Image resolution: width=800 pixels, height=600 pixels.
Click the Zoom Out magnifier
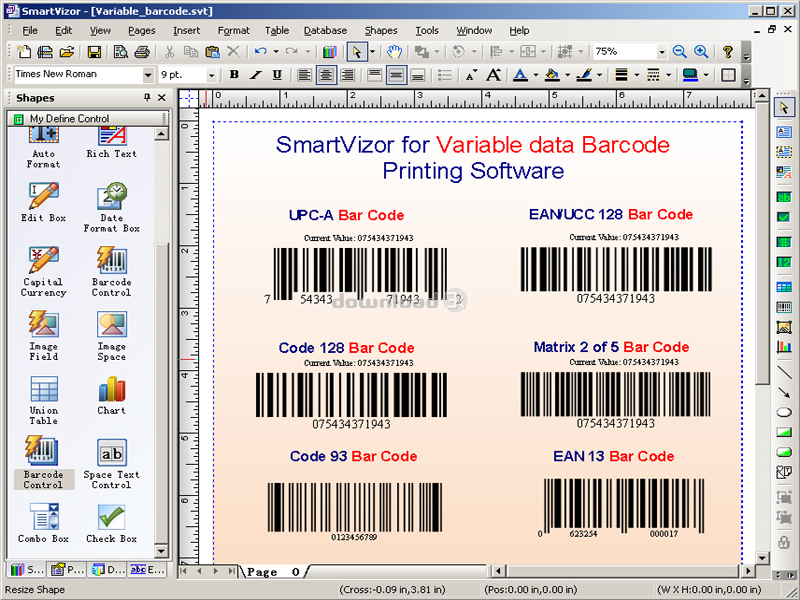point(679,52)
